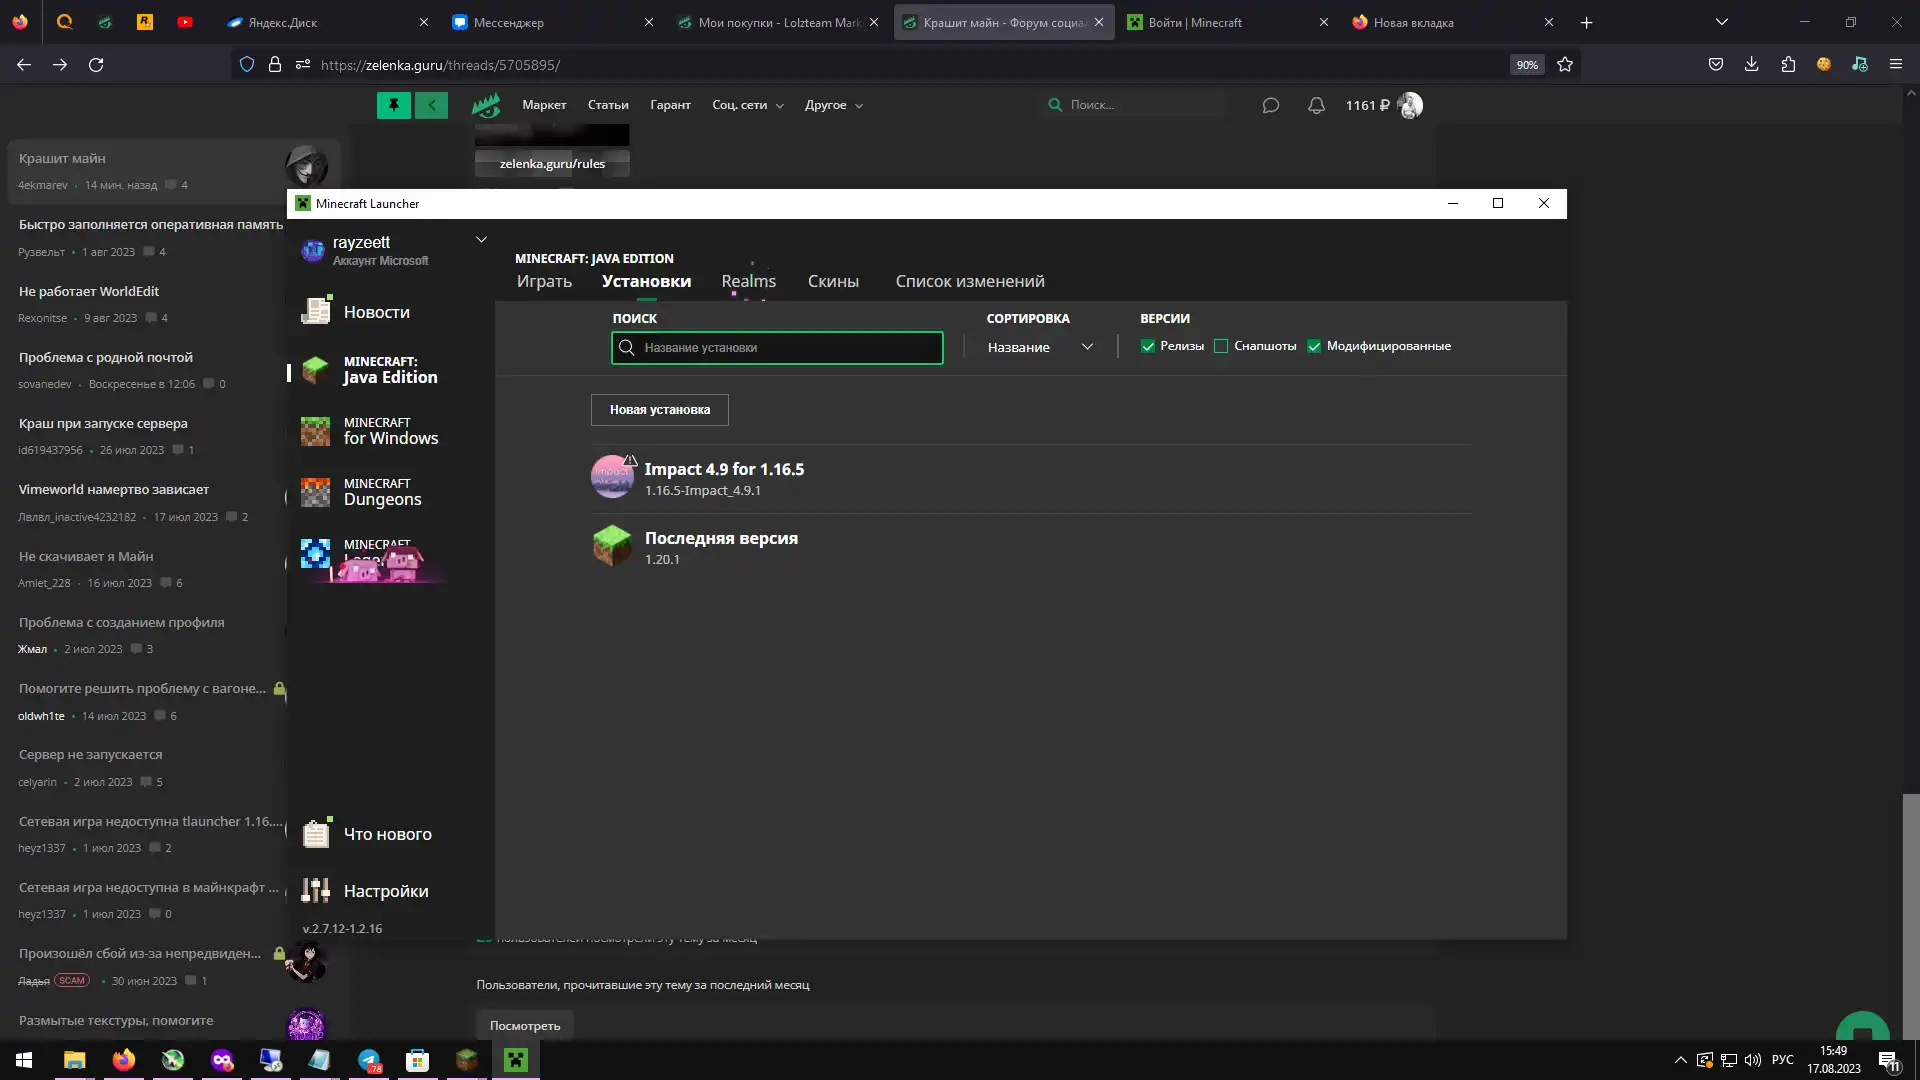Screen dimensions: 1920x1080
Task: Open the Список изменений tab
Action: coord(969,281)
